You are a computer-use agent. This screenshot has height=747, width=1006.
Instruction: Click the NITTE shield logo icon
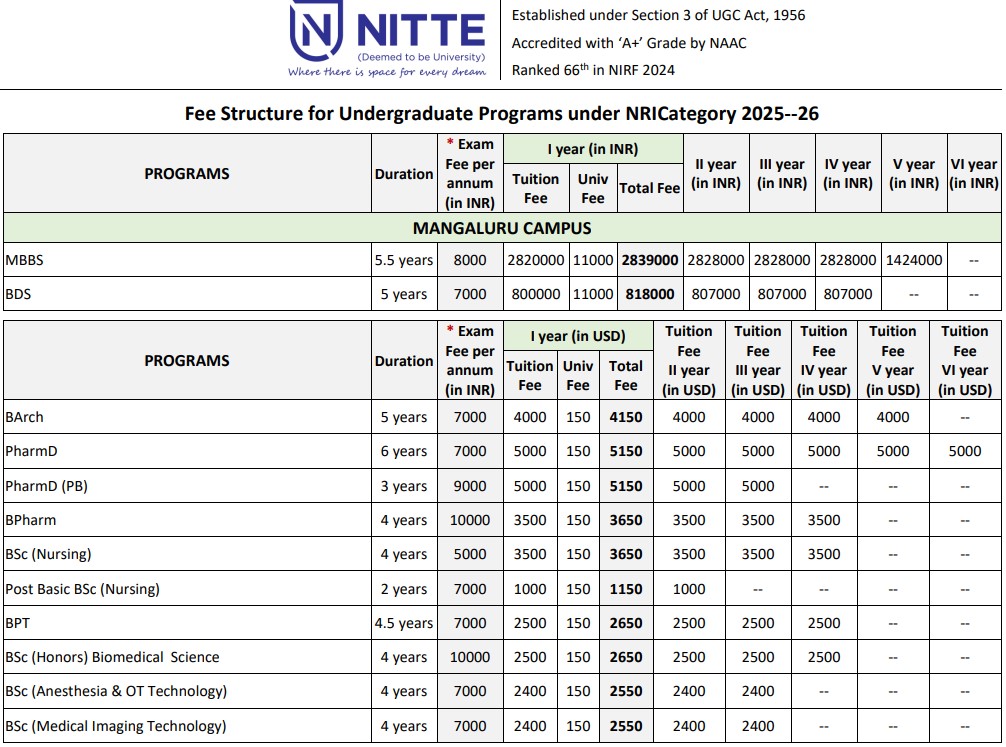coord(314,29)
